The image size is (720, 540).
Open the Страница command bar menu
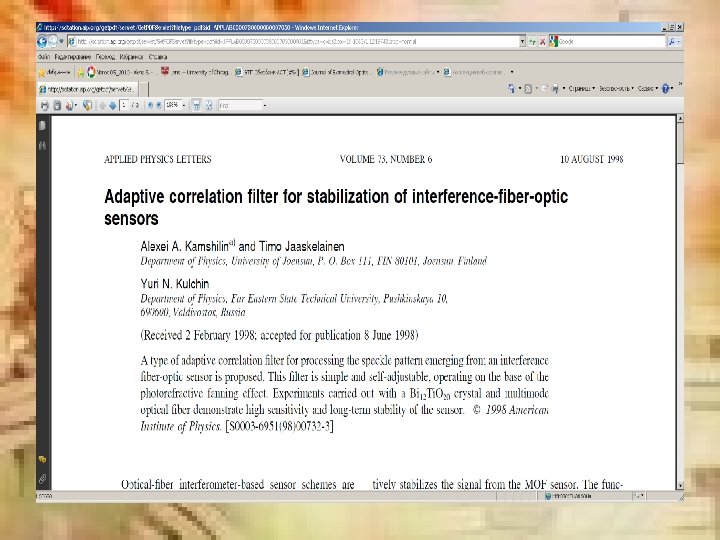pyautogui.click(x=581, y=88)
